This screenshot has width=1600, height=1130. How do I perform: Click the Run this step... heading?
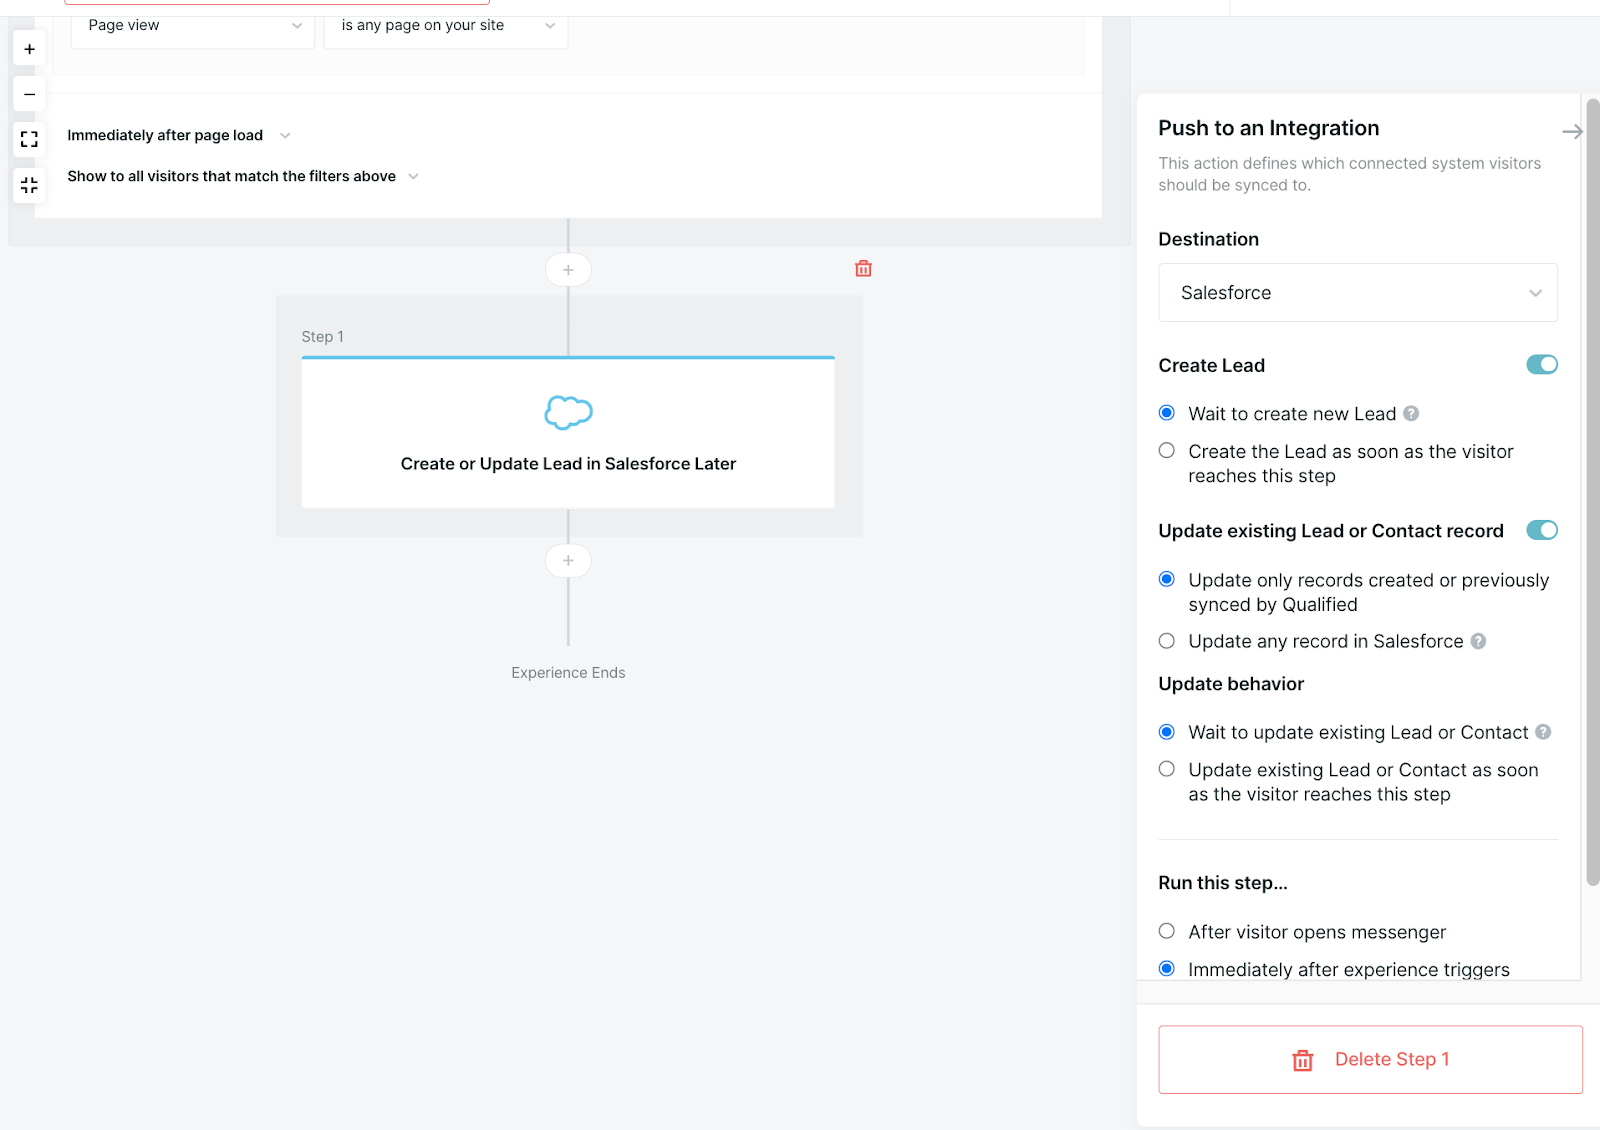(1223, 883)
